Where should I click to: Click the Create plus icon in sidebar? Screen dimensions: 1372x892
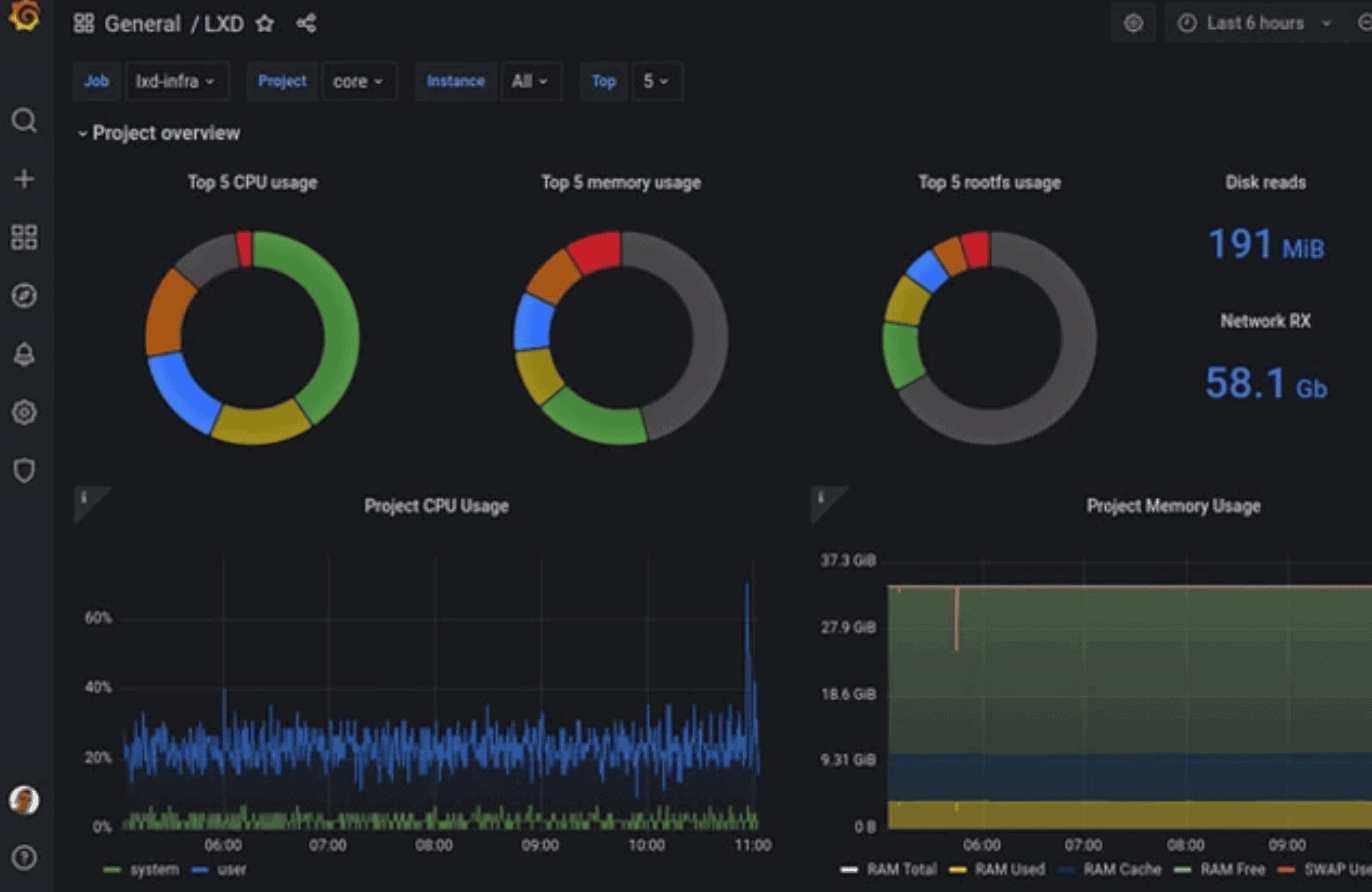pos(24,179)
